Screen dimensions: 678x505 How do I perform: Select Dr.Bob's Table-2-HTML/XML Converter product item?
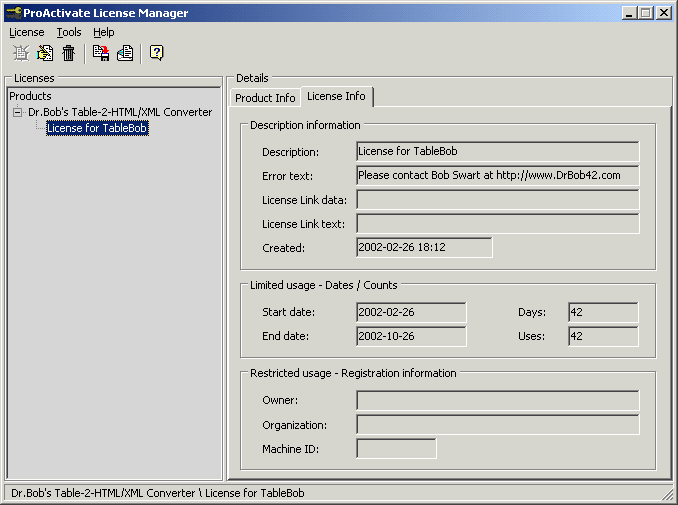[120, 112]
